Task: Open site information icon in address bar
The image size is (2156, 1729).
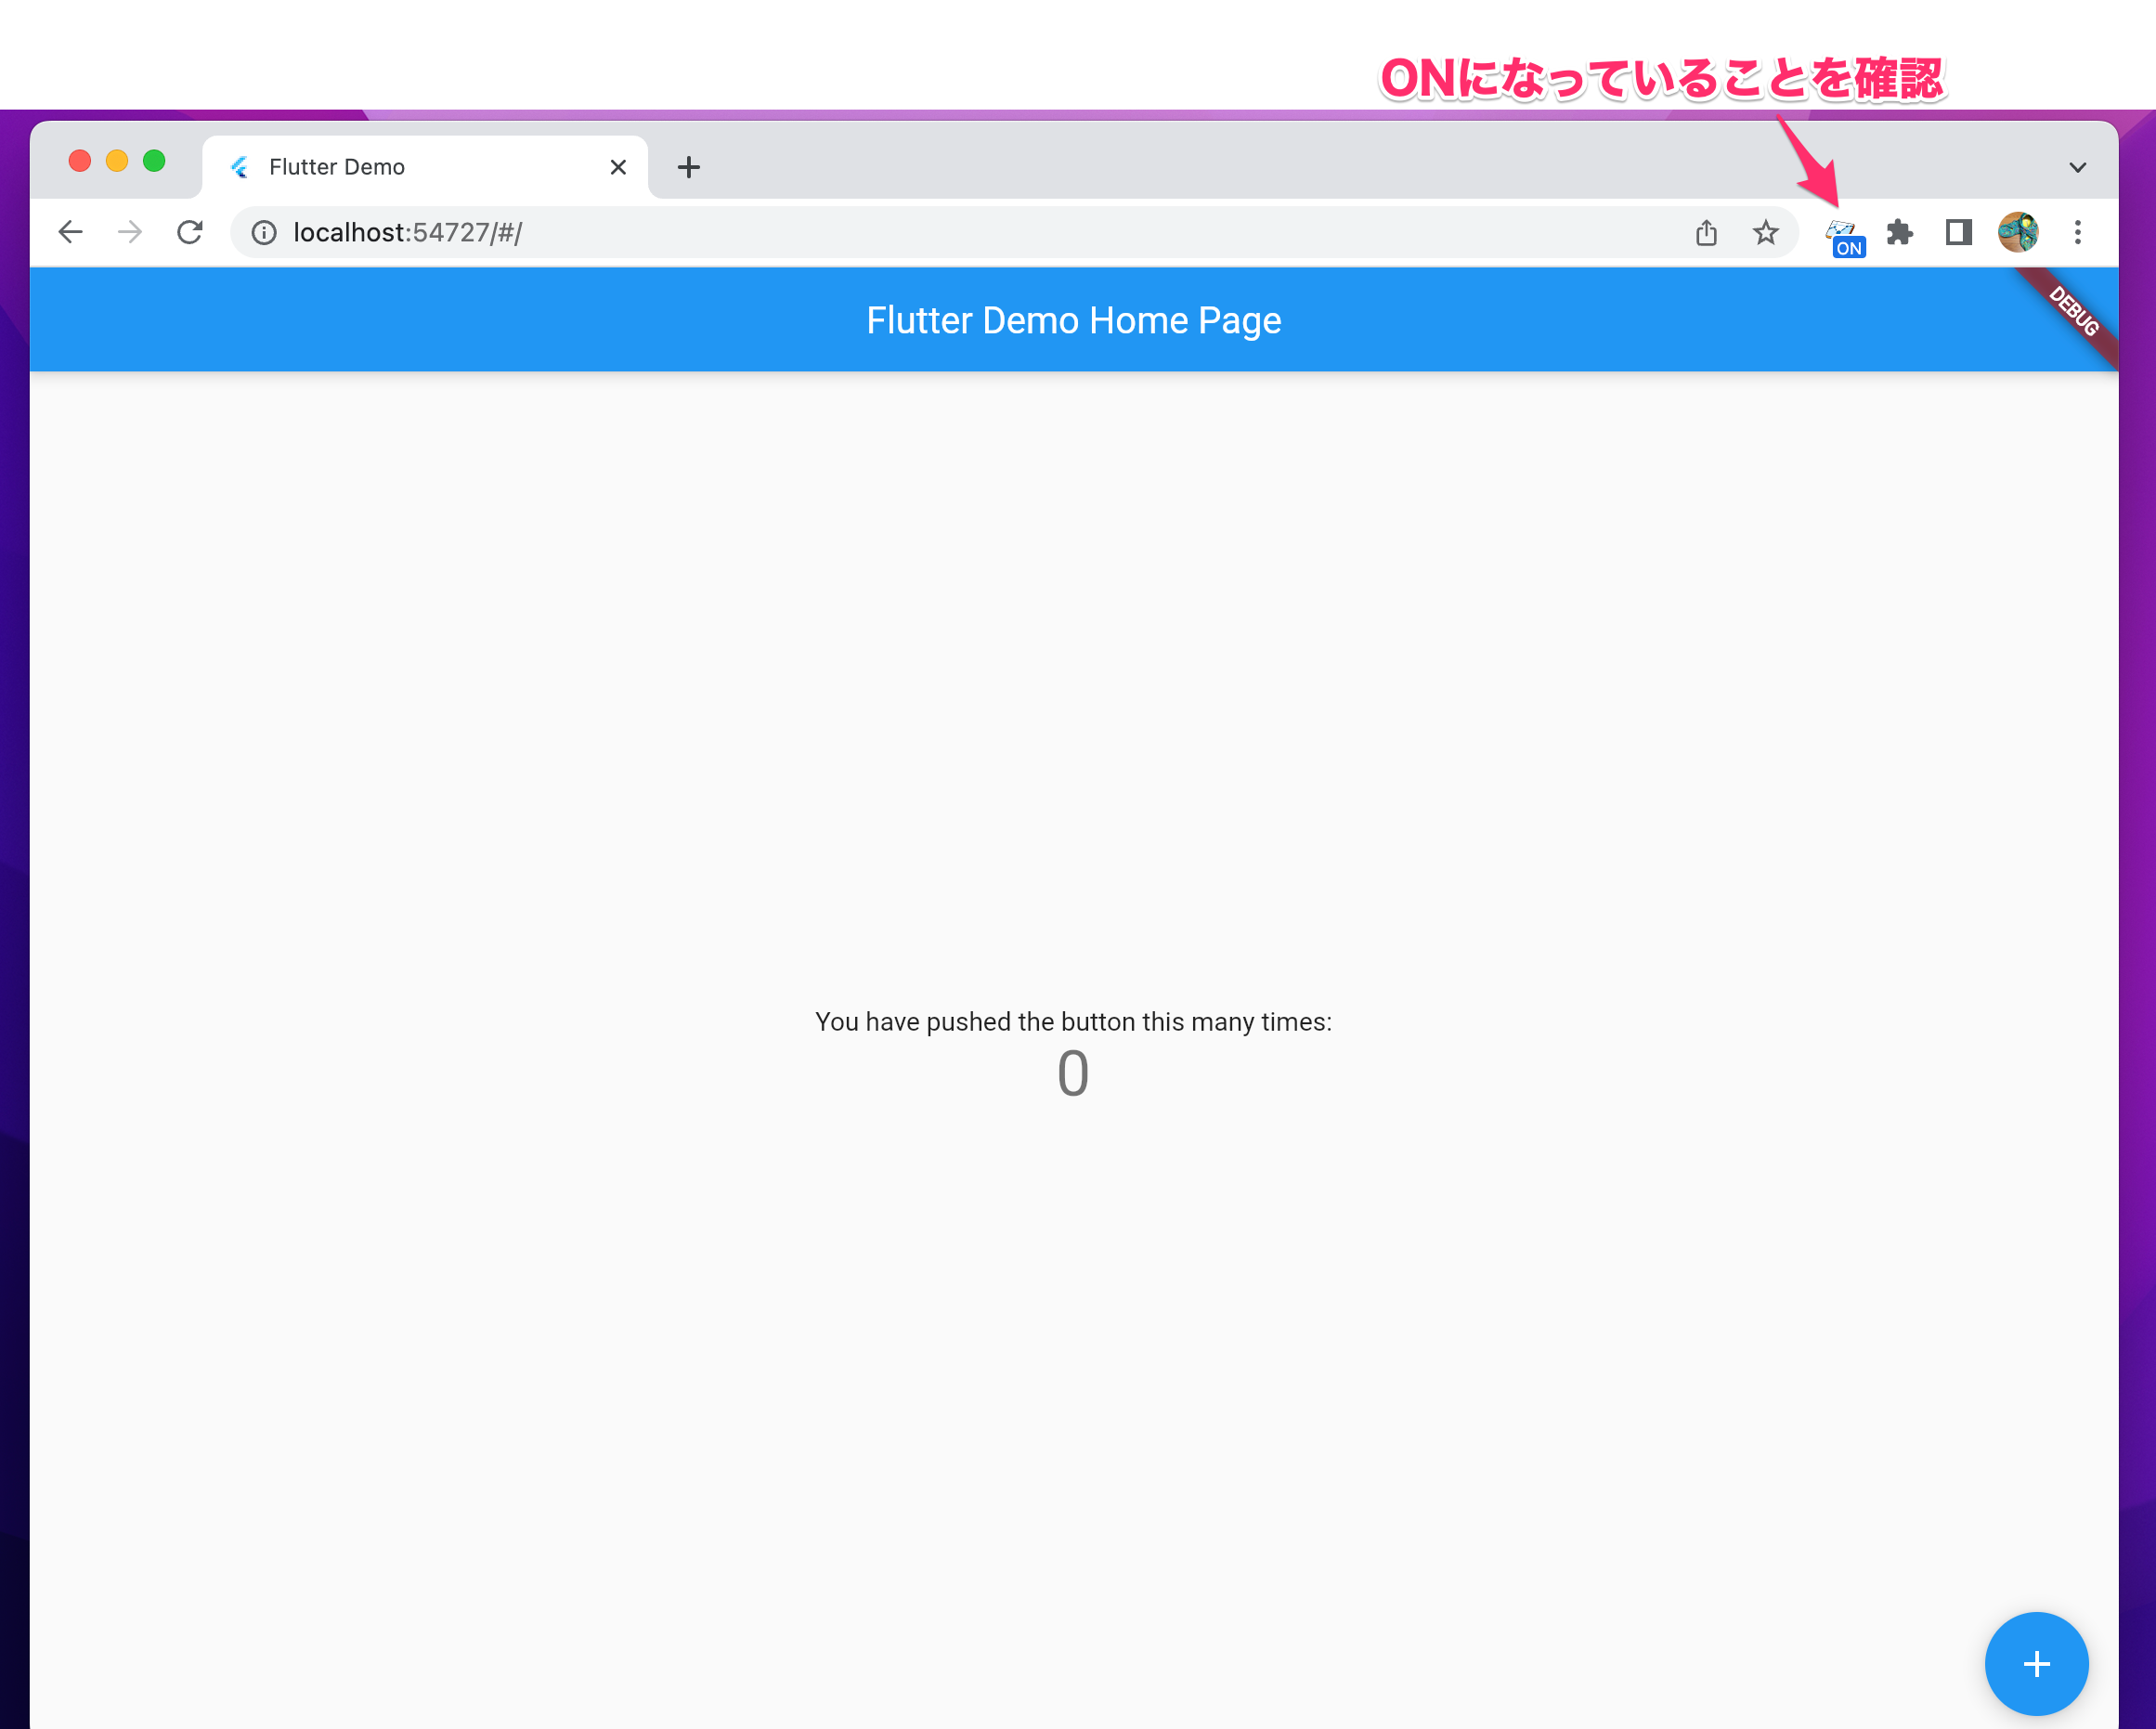Action: point(264,233)
